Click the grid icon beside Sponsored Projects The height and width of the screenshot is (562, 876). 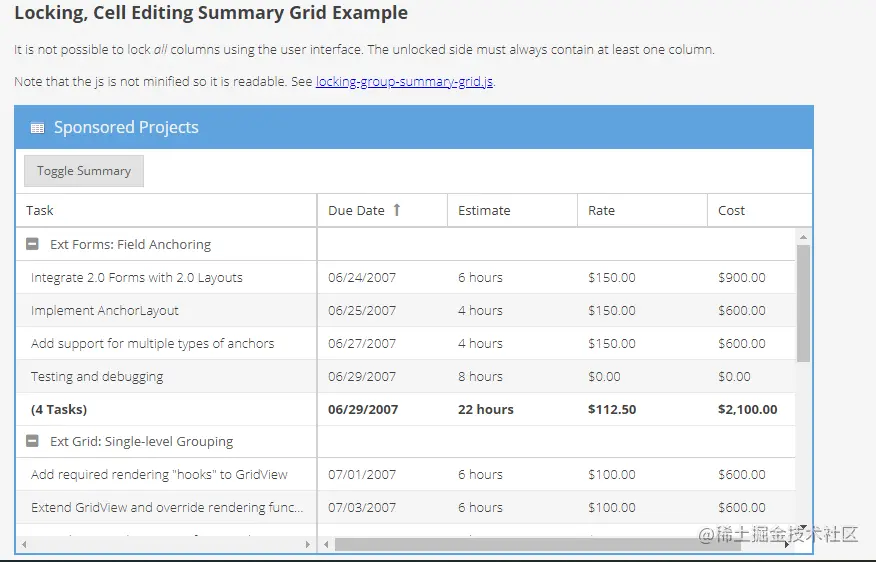coord(37,128)
